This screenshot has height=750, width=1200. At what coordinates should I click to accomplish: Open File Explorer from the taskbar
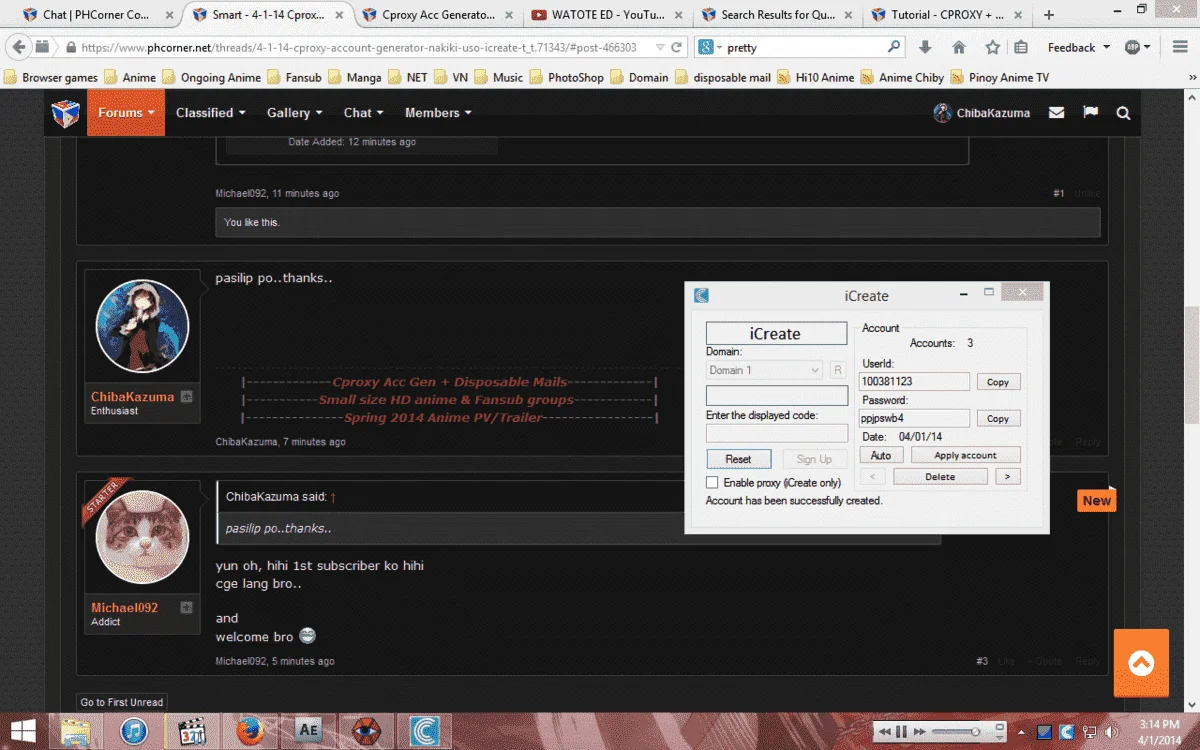click(x=75, y=732)
